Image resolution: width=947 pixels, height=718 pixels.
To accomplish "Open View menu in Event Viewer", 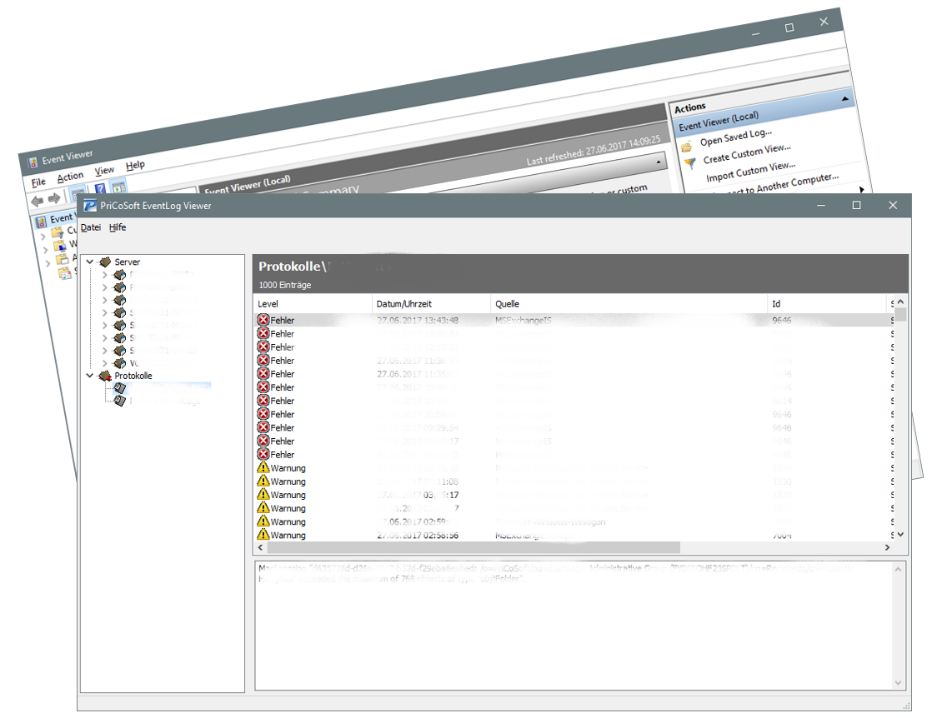I will 104,171.
